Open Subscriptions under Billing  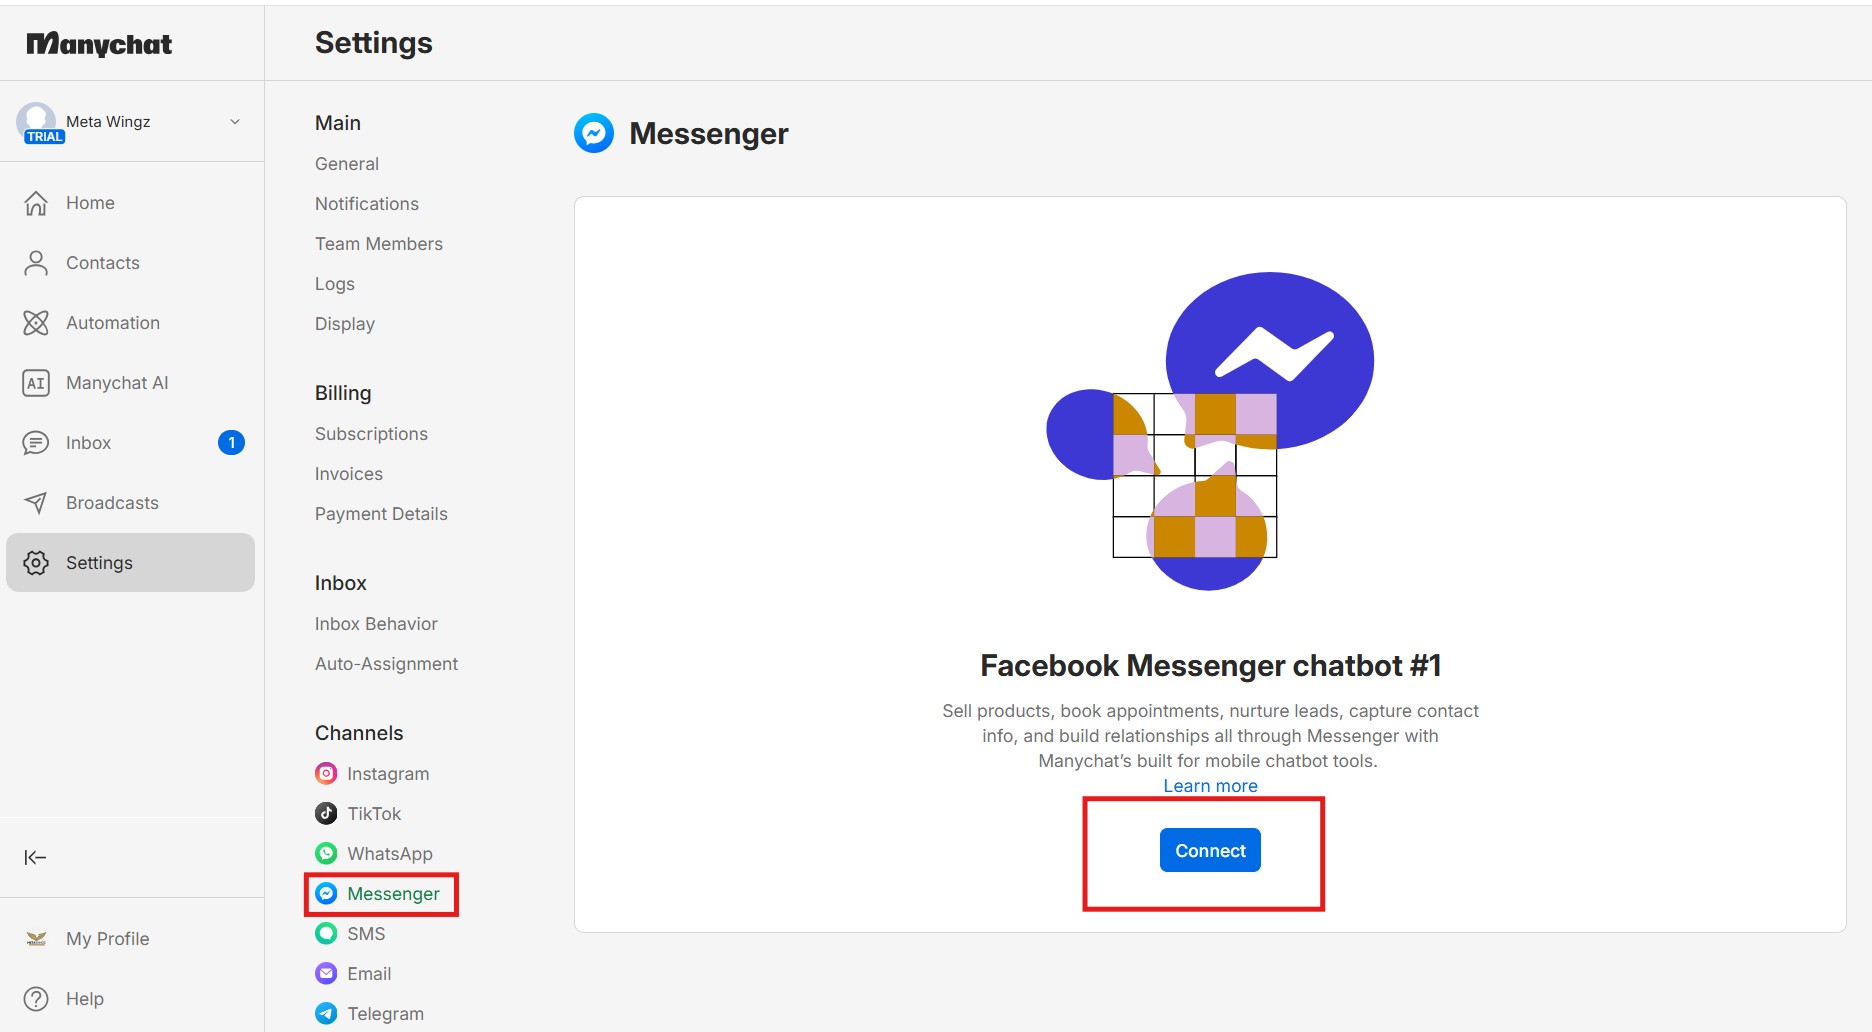(x=371, y=434)
